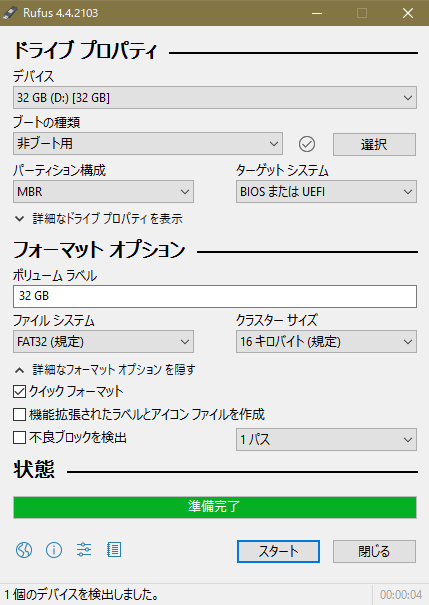The image size is (429, 605).
Task: Open the パーティション構成 MBR dropdown
Action: pos(103,192)
